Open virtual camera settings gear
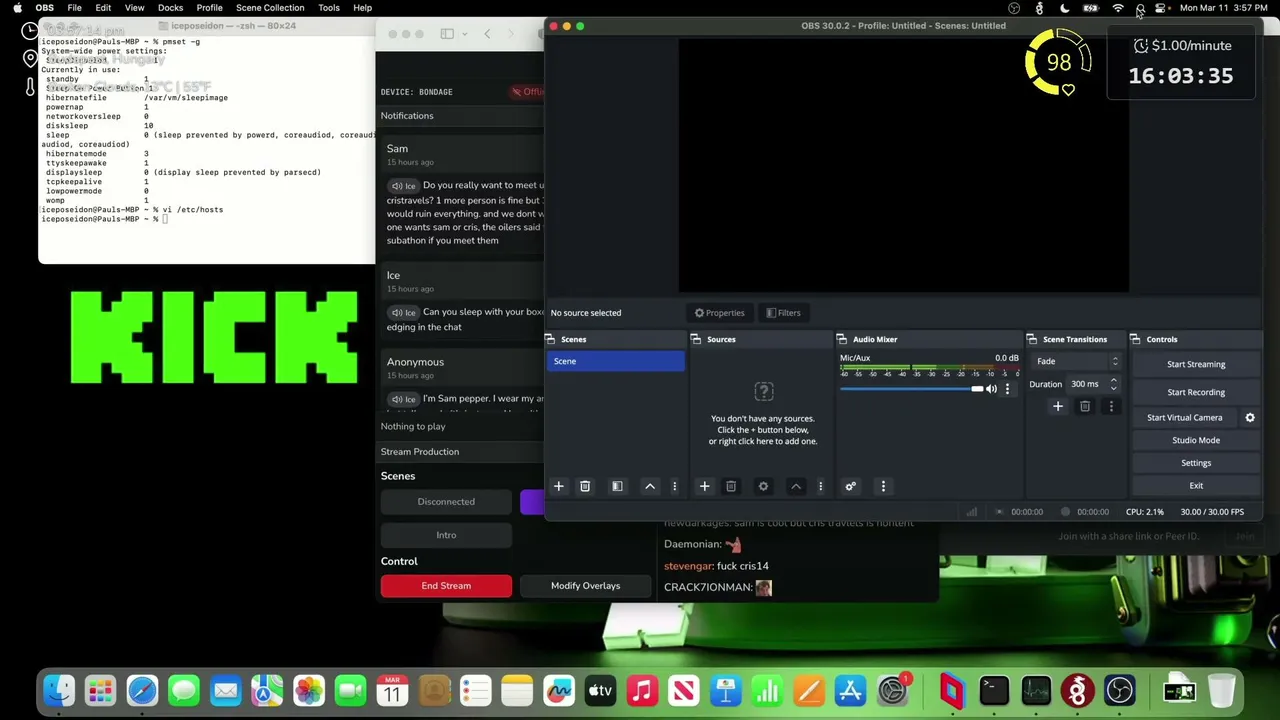Viewport: 1280px width, 720px height. coord(1250,418)
